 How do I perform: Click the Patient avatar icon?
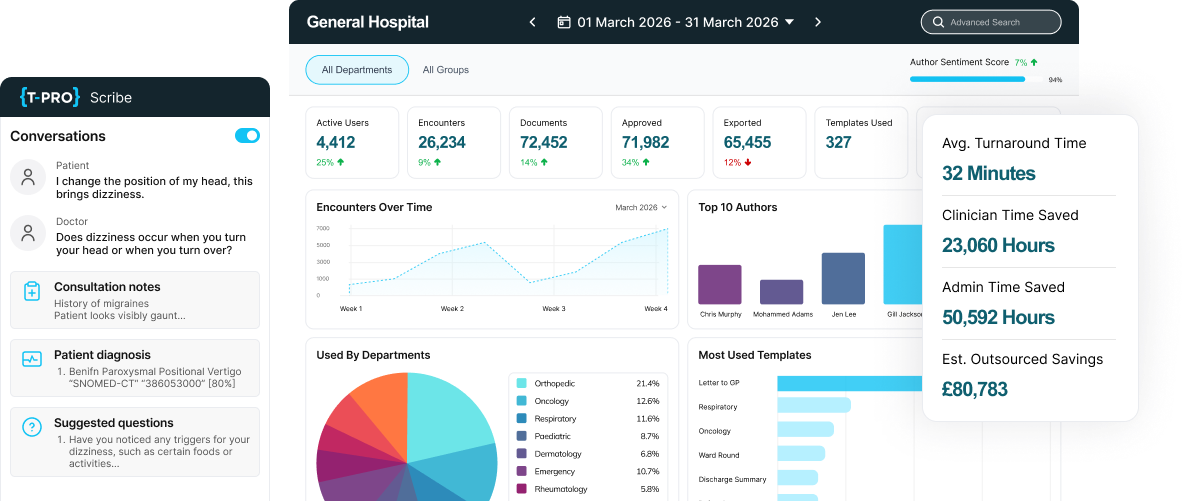click(29, 178)
